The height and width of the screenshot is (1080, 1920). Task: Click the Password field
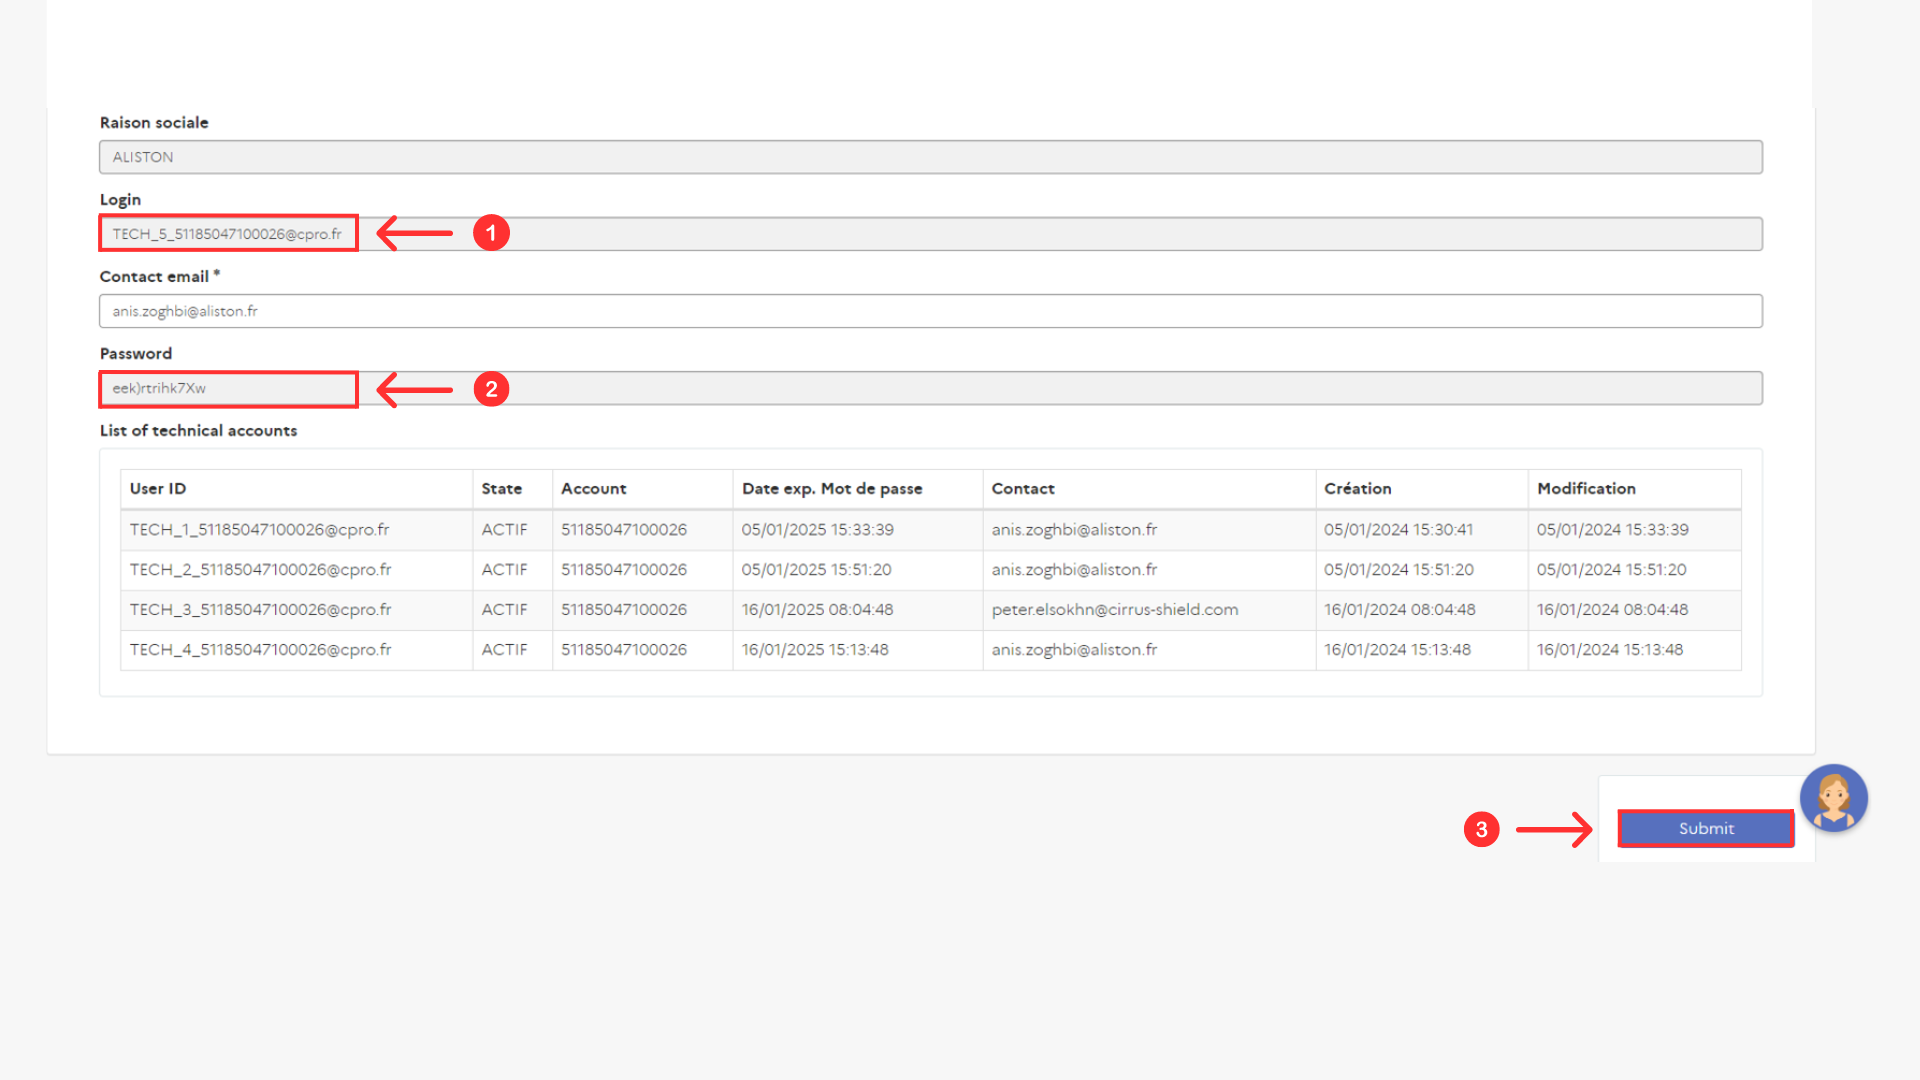pyautogui.click(x=228, y=389)
